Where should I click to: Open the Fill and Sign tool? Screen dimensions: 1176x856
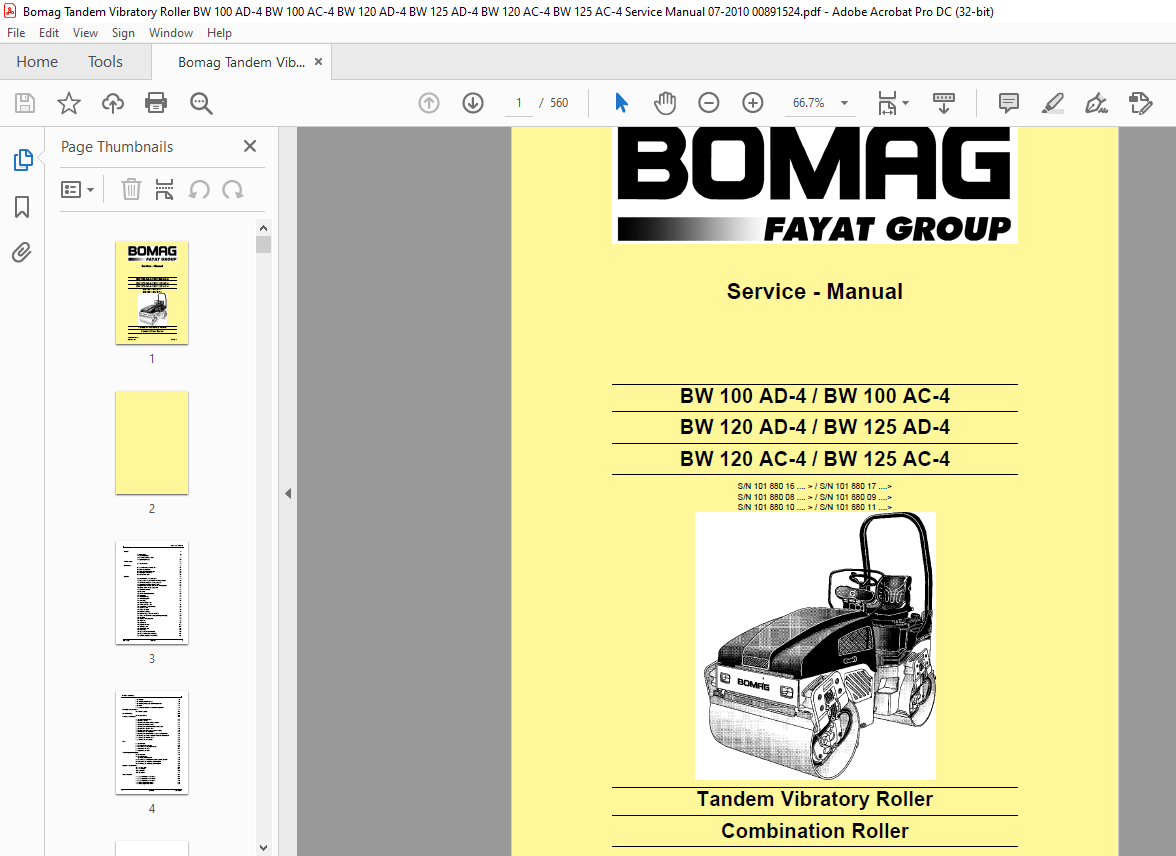(1096, 103)
